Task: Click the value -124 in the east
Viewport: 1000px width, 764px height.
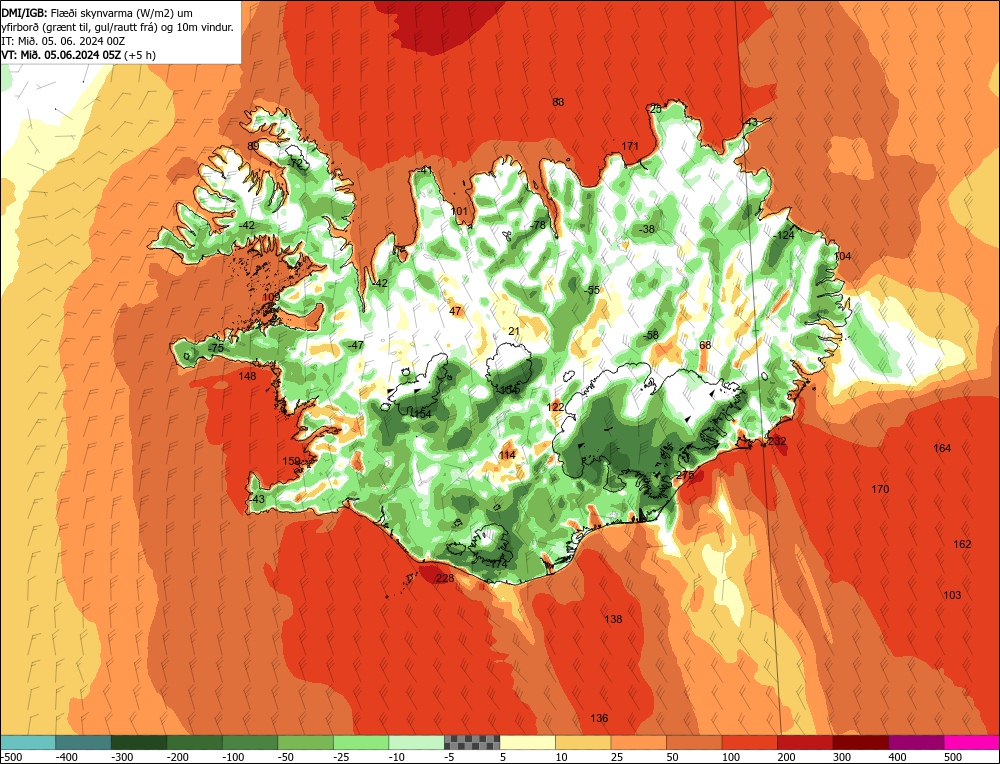Action: click(x=784, y=235)
